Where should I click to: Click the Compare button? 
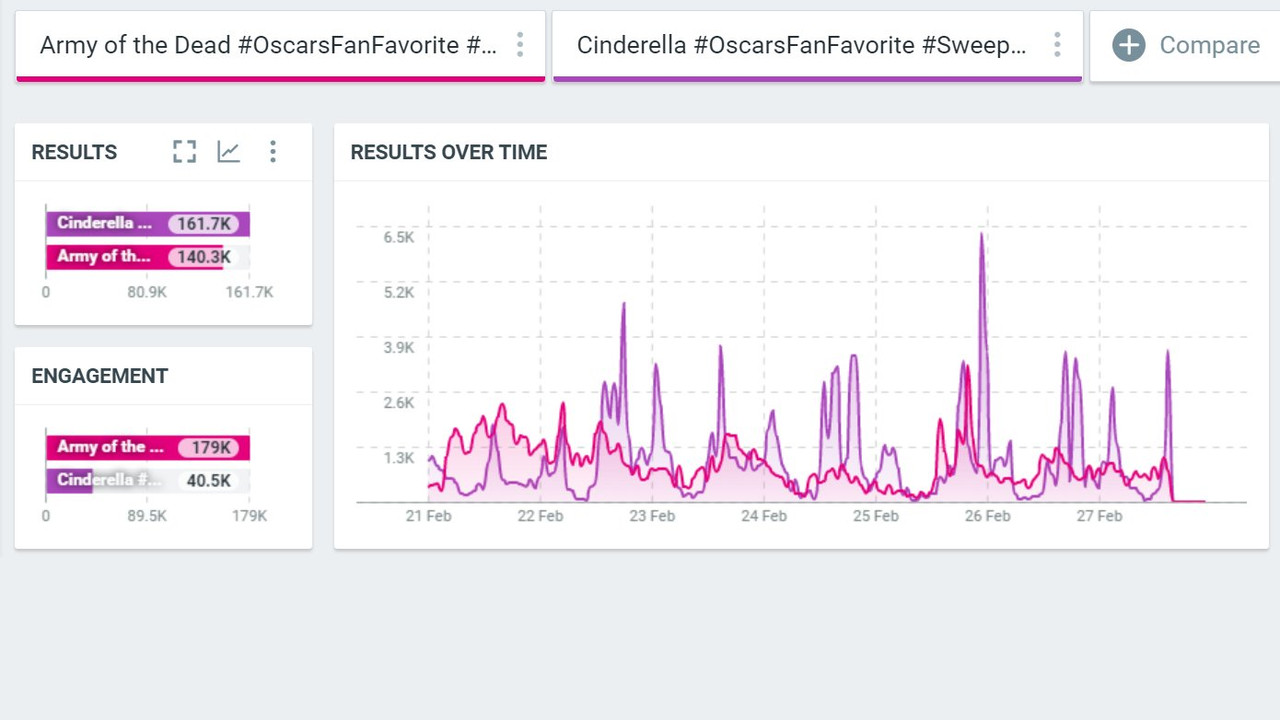coord(1186,45)
